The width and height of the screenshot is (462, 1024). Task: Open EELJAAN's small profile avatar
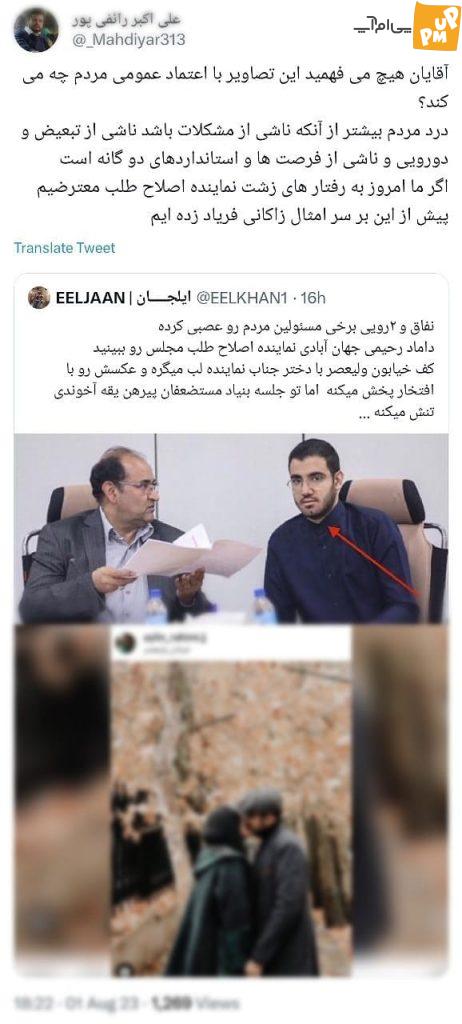click(x=39, y=298)
